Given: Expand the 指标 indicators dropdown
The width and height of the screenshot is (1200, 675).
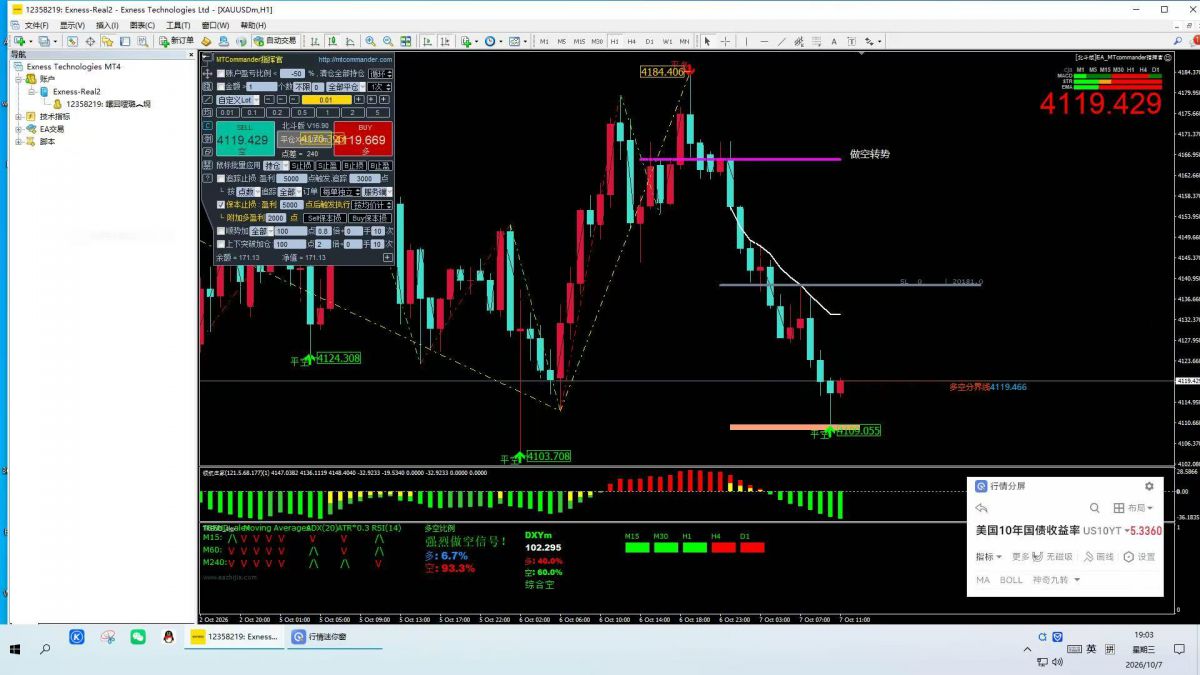Looking at the screenshot, I should tap(989, 557).
